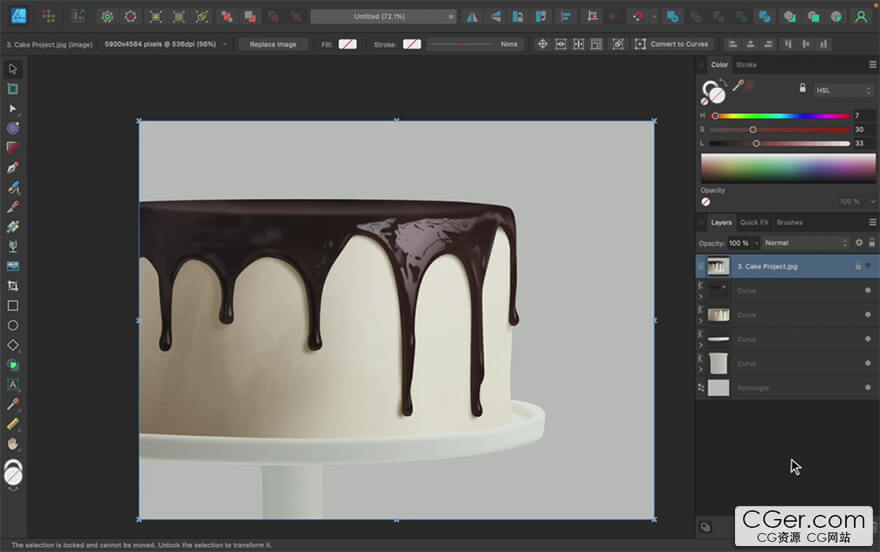880x552 pixels.
Task: Select the Pen tool
Action: (13, 167)
